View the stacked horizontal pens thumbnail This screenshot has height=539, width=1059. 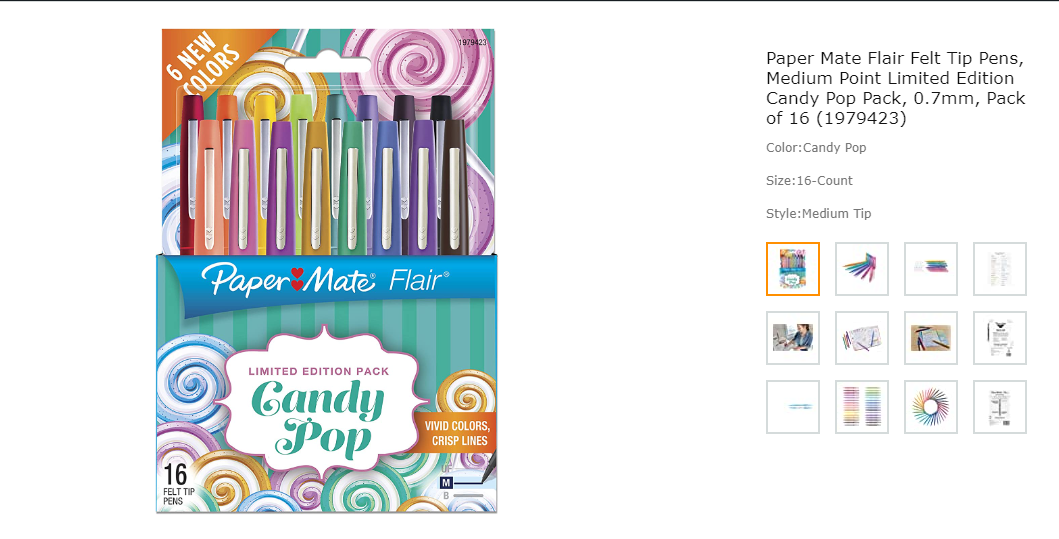point(931,269)
